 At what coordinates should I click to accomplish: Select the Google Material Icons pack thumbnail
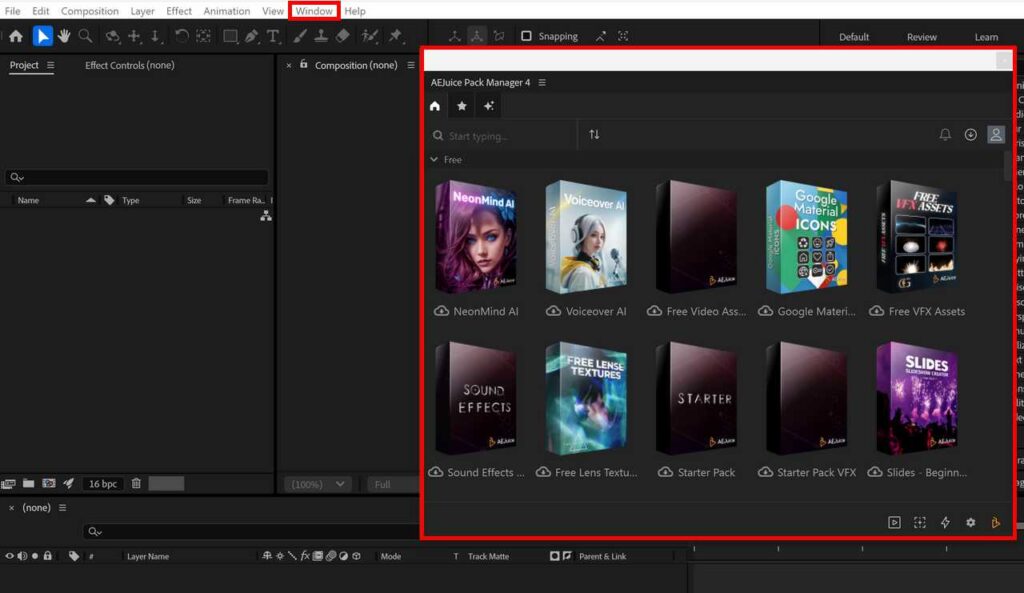point(807,237)
